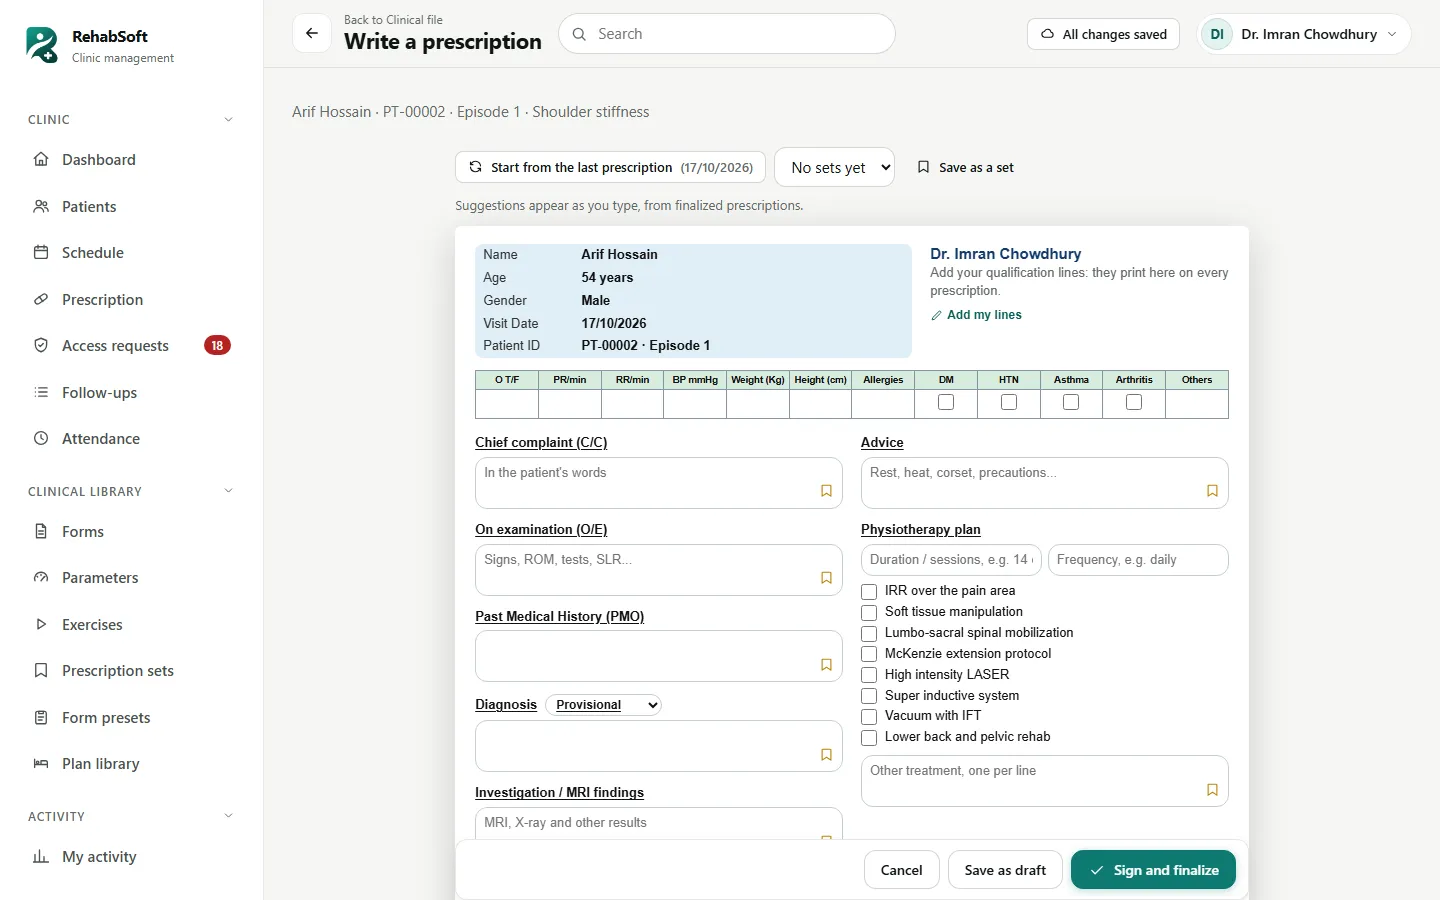Expand the Dr. Imran Chowdhury account menu

click(1304, 34)
